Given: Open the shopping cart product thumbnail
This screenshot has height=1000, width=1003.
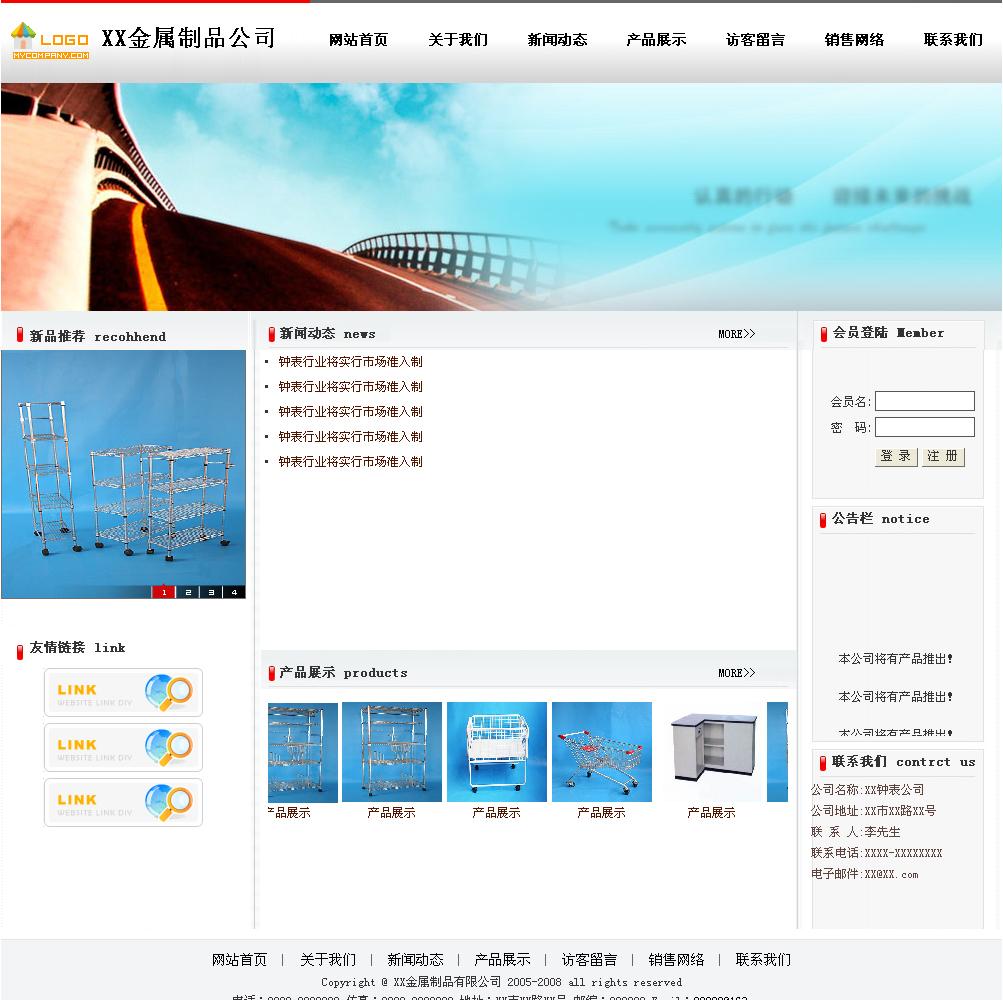Looking at the screenshot, I should point(601,752).
